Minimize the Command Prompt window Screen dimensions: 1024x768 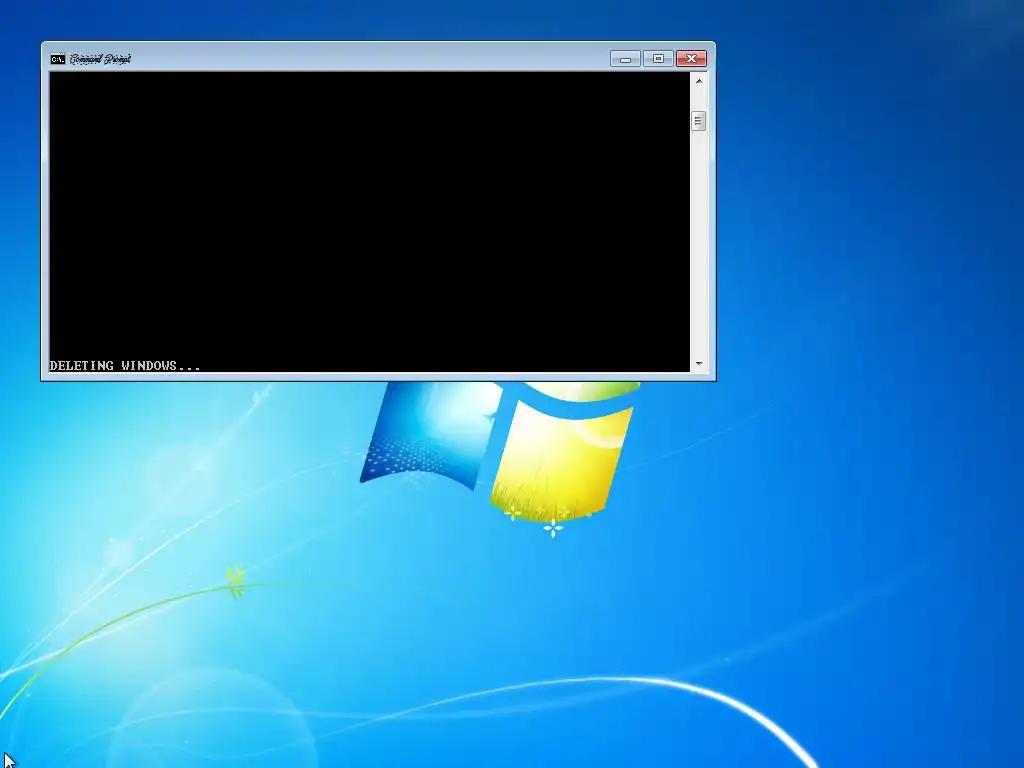[625, 59]
